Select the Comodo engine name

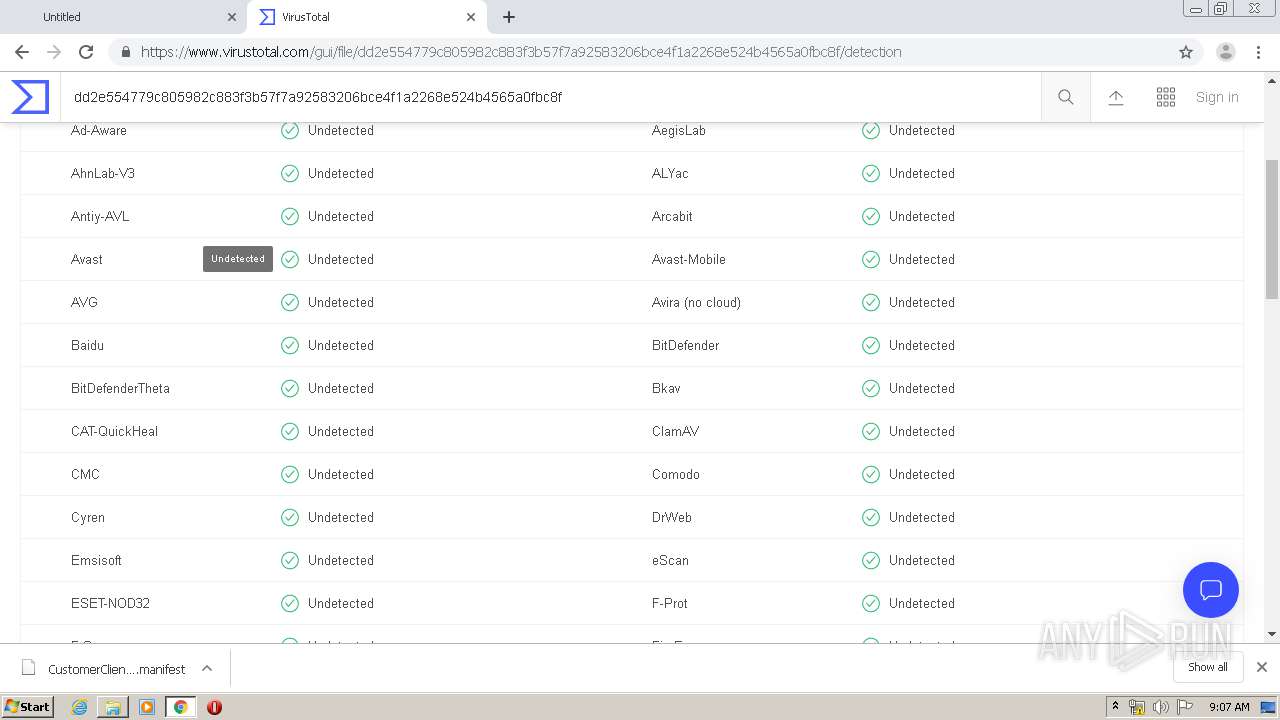676,474
